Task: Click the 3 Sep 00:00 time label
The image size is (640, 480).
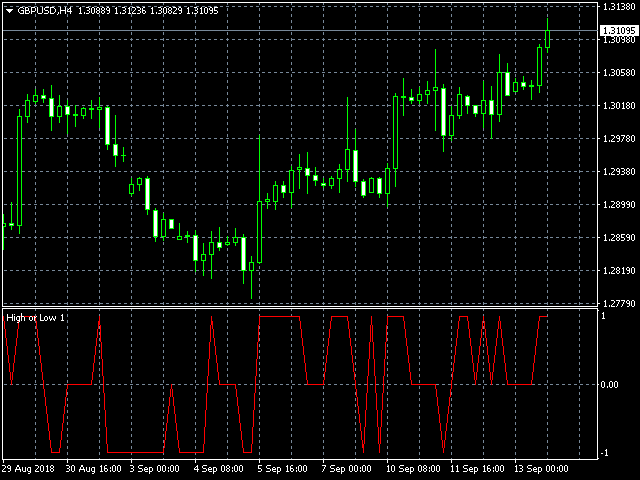Action: tap(155, 469)
